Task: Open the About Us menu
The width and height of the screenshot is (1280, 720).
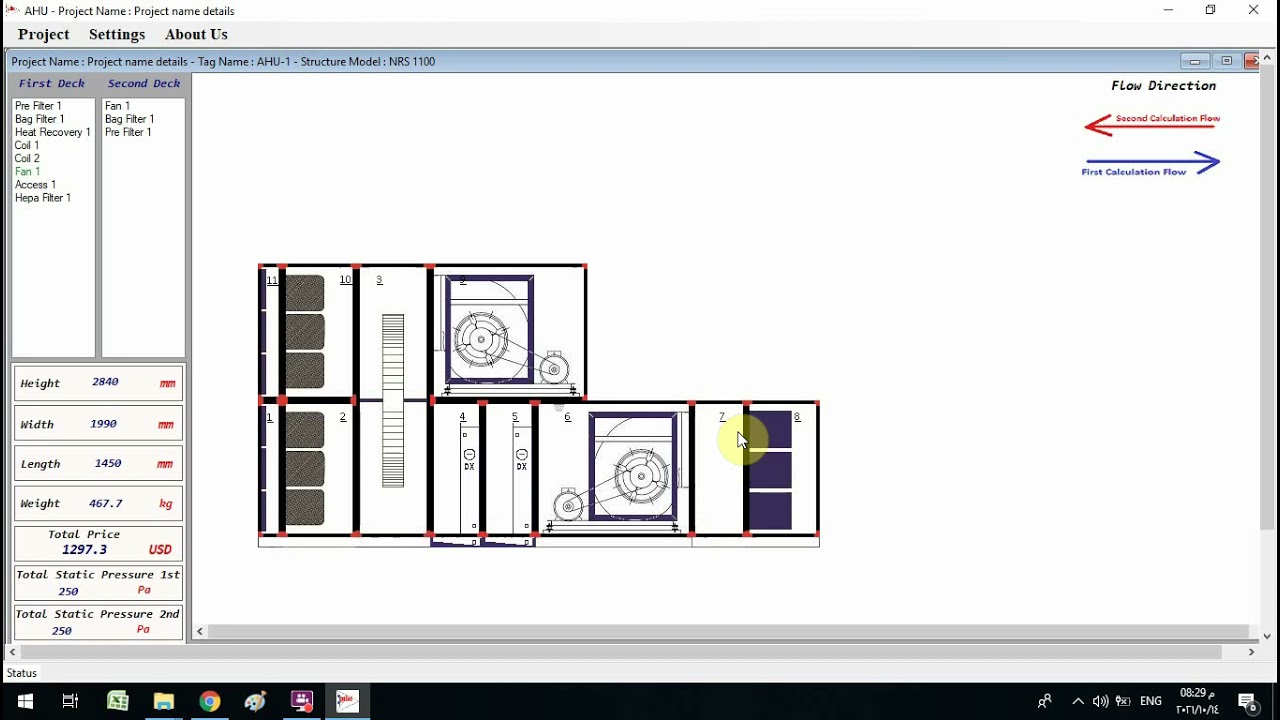Action: (196, 34)
